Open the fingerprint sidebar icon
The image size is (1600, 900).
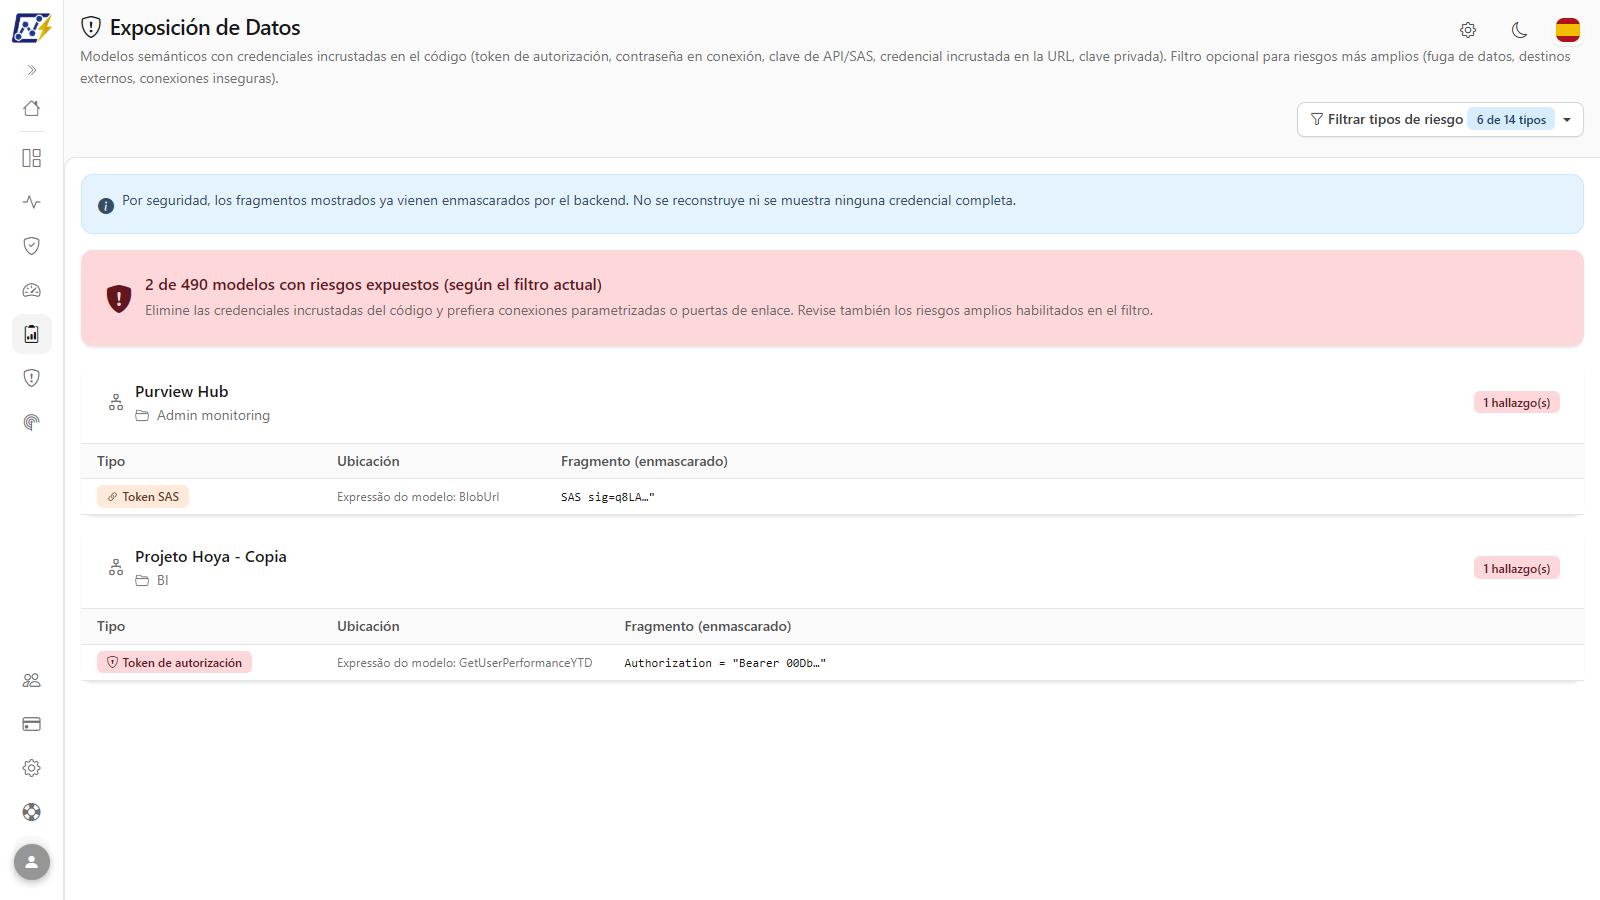32,422
